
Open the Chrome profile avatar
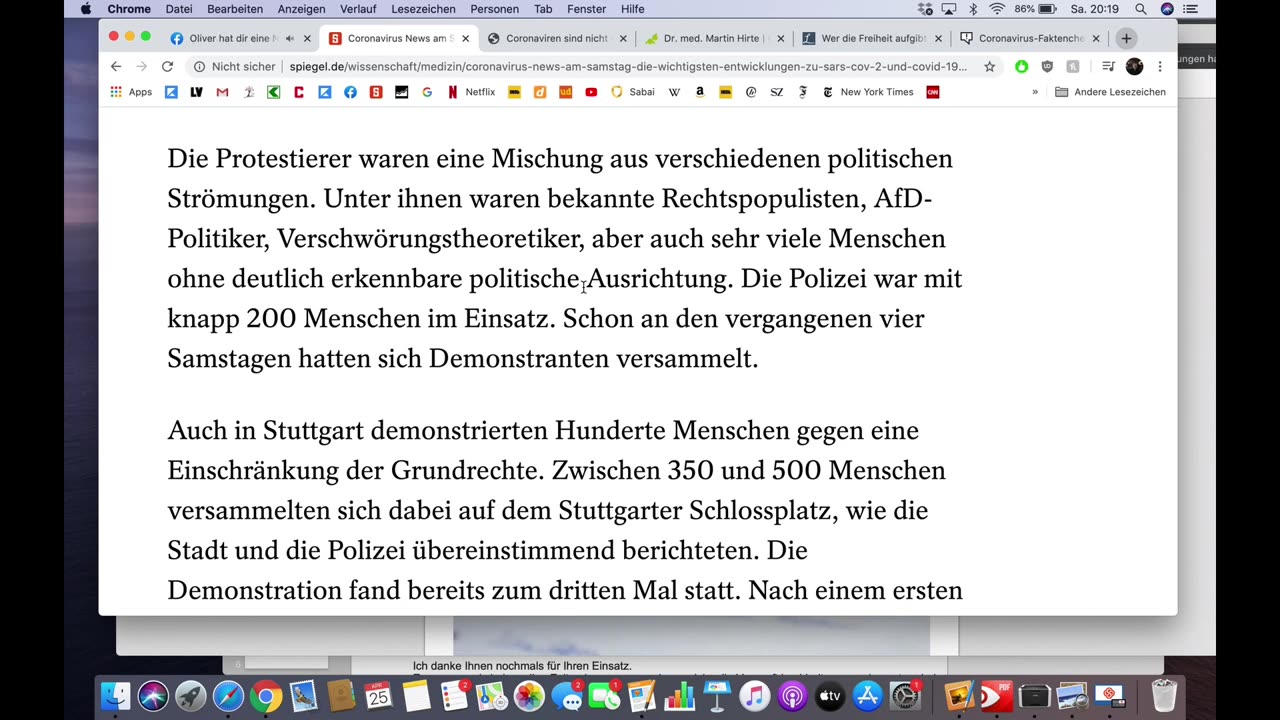1134,67
